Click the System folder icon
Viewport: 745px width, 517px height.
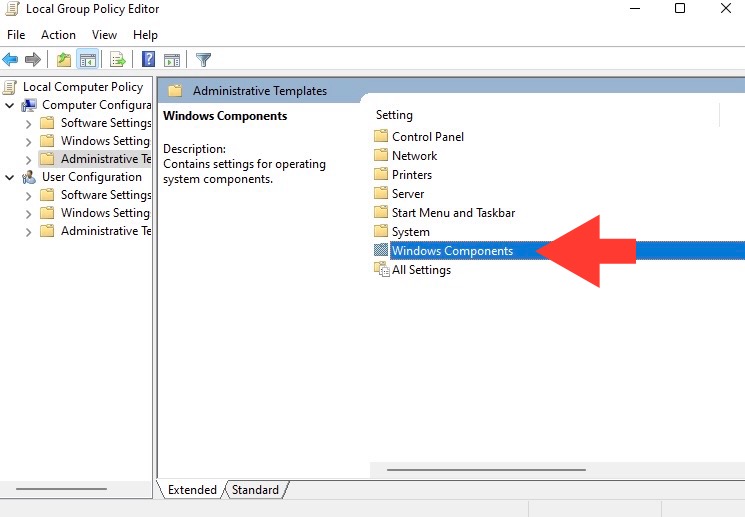coord(381,231)
